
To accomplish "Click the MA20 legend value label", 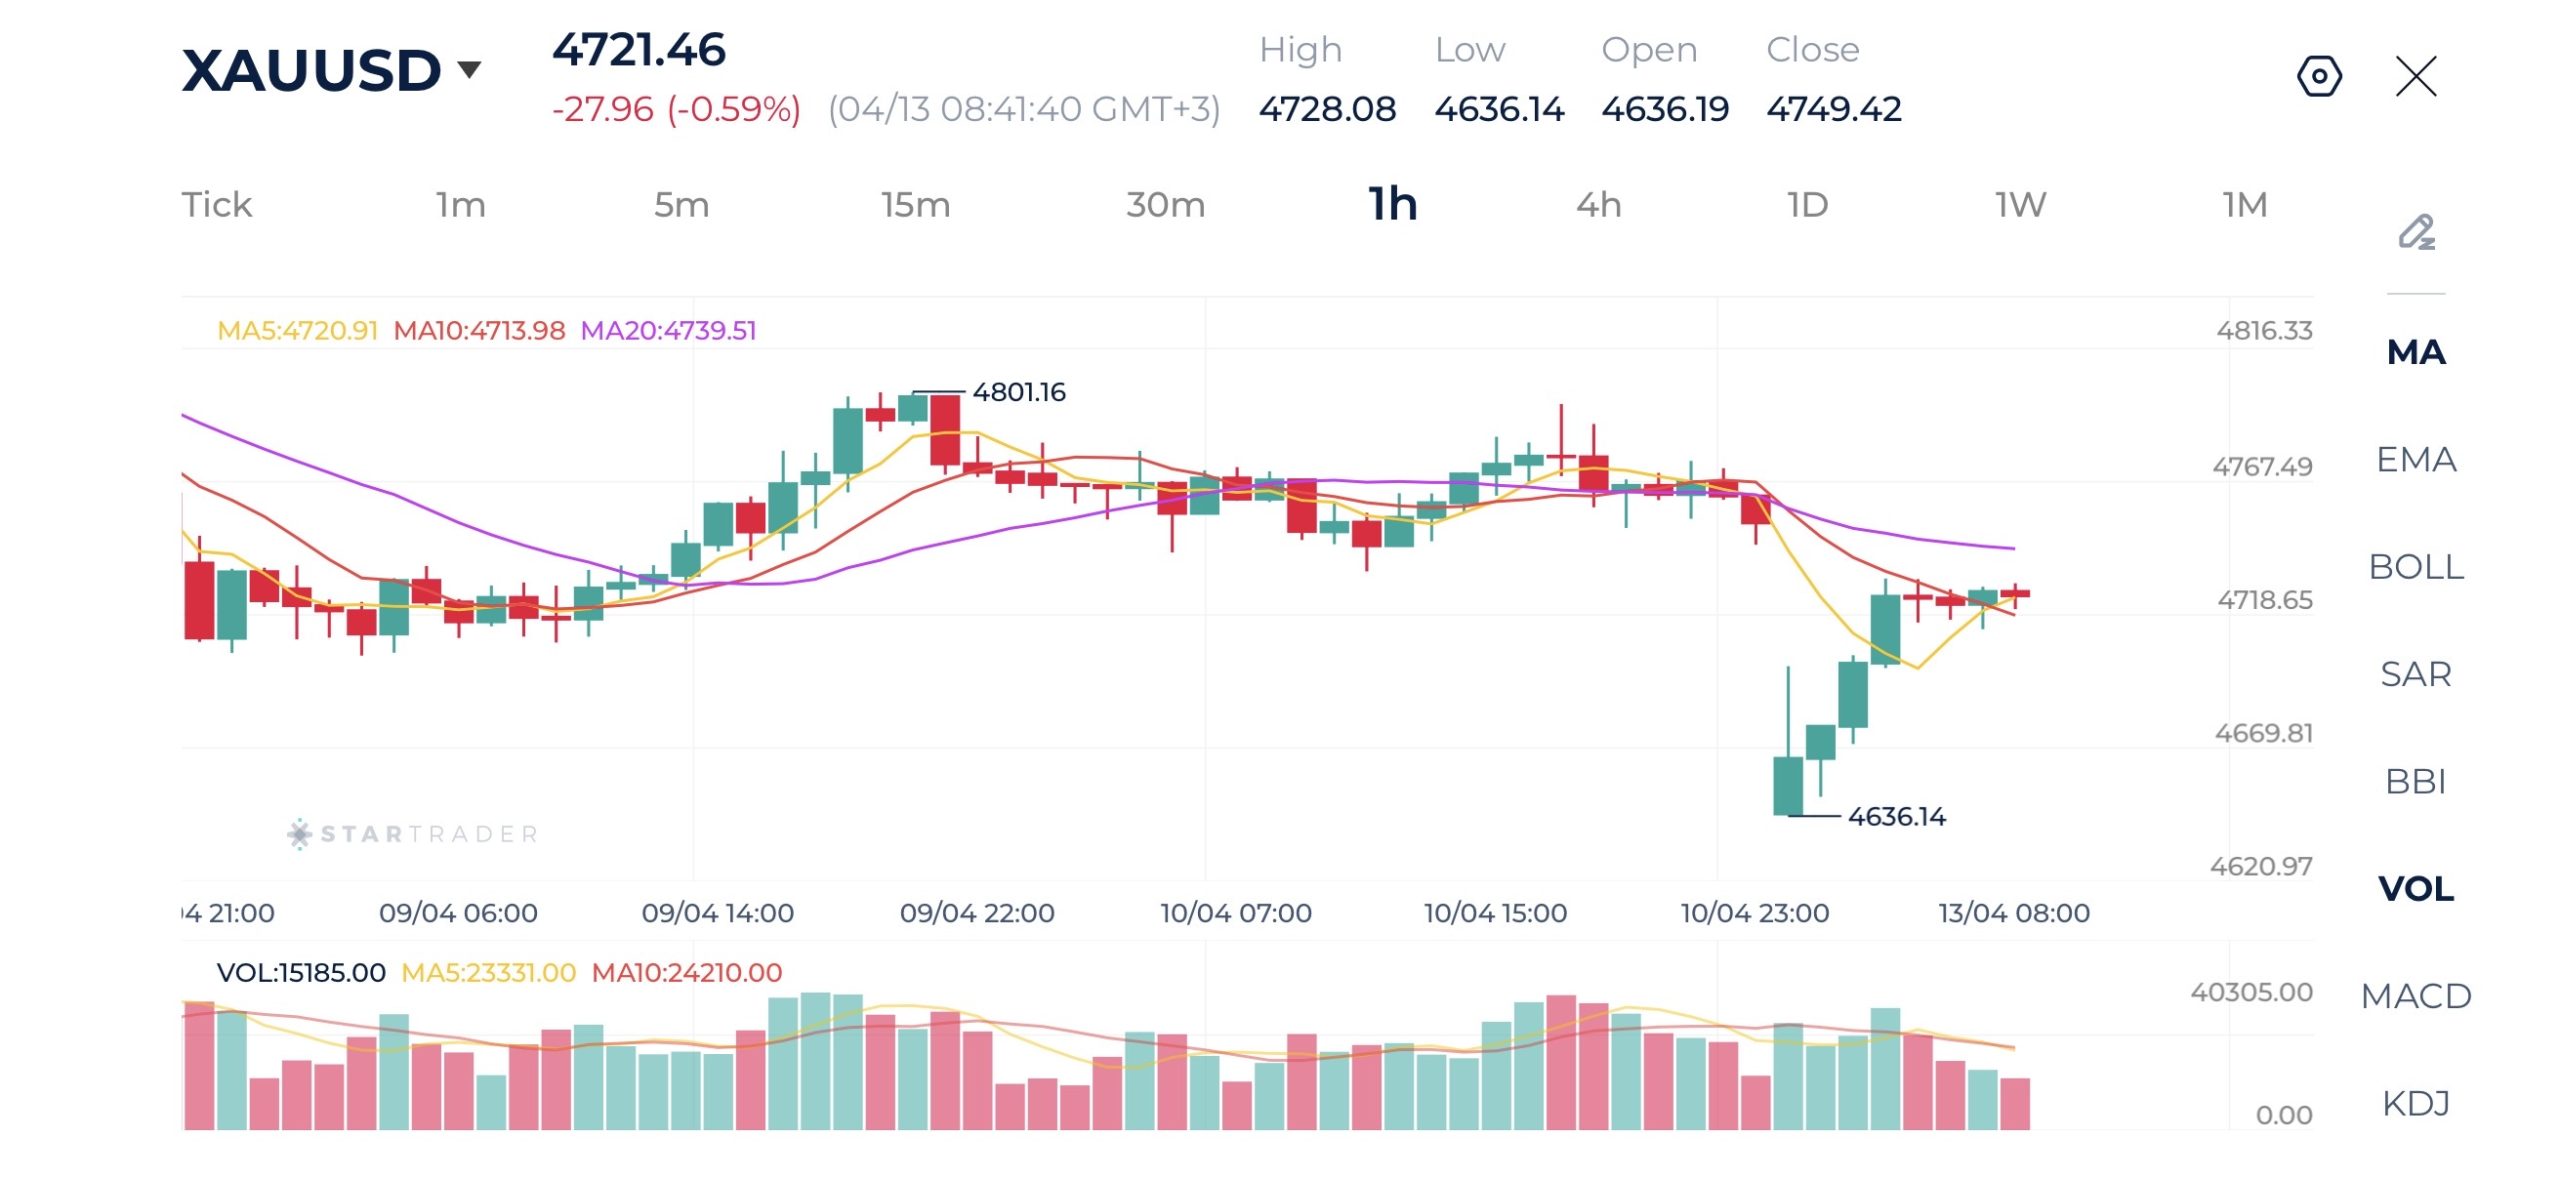I will point(668,331).
